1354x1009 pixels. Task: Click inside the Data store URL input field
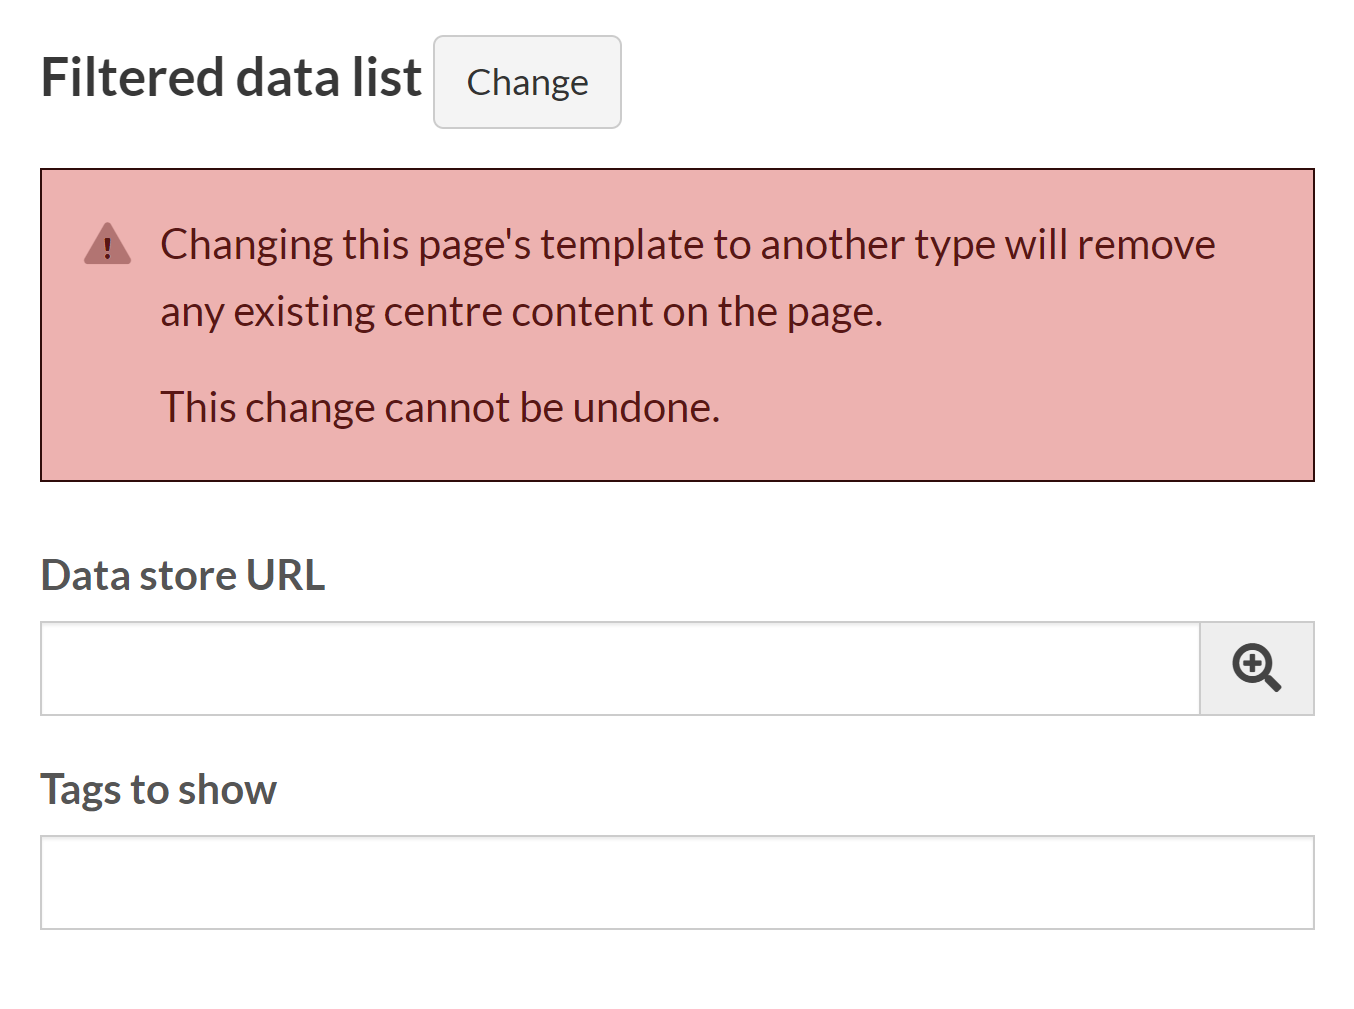point(600,669)
